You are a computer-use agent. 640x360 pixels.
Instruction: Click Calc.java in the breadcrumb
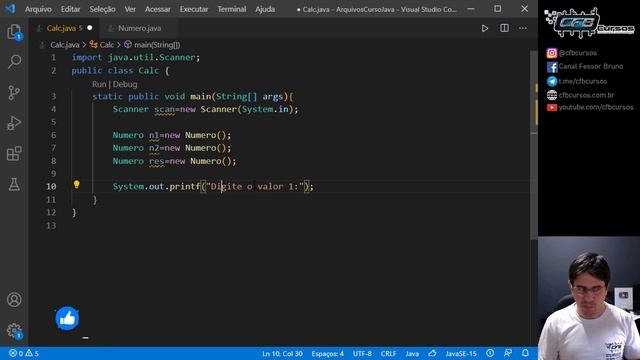coord(64,45)
